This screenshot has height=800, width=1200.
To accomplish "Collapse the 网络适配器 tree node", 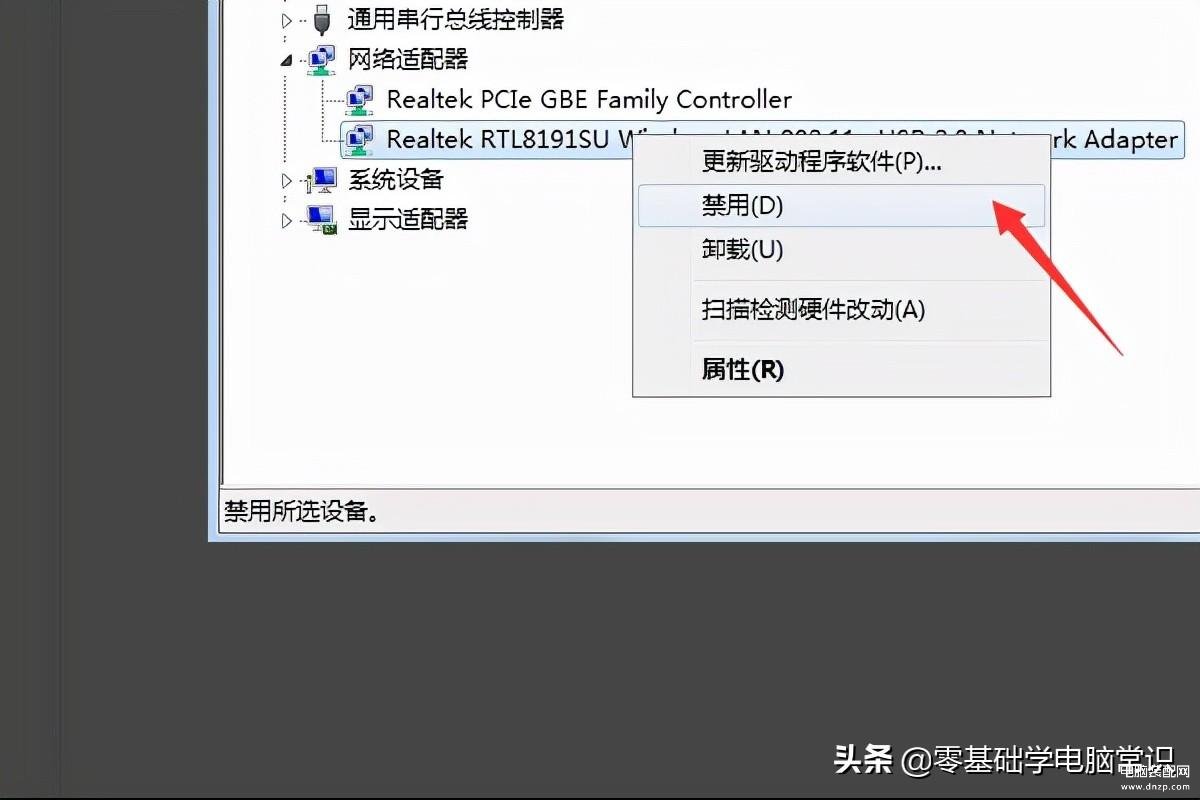I will [x=288, y=61].
